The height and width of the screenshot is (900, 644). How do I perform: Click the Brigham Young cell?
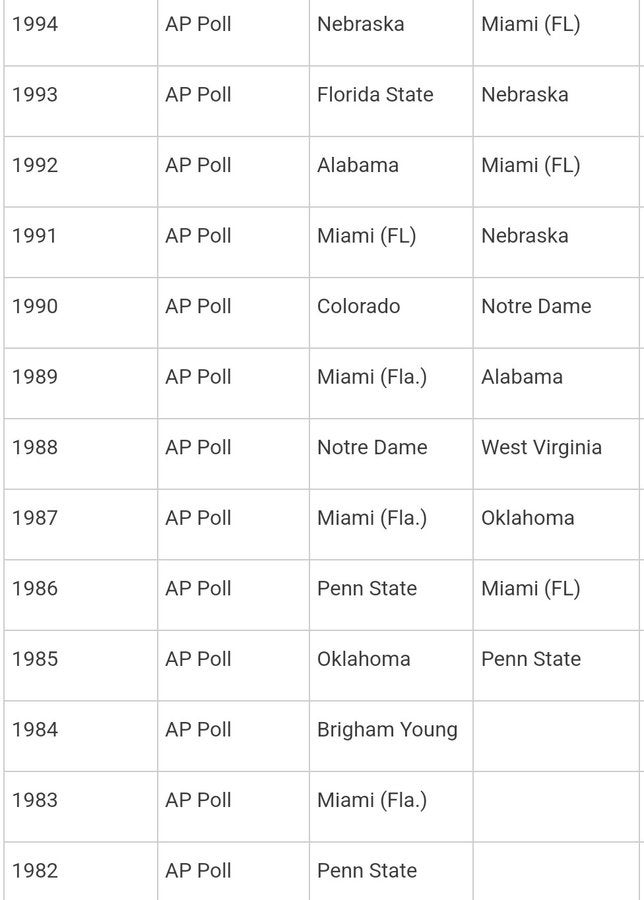click(x=387, y=730)
